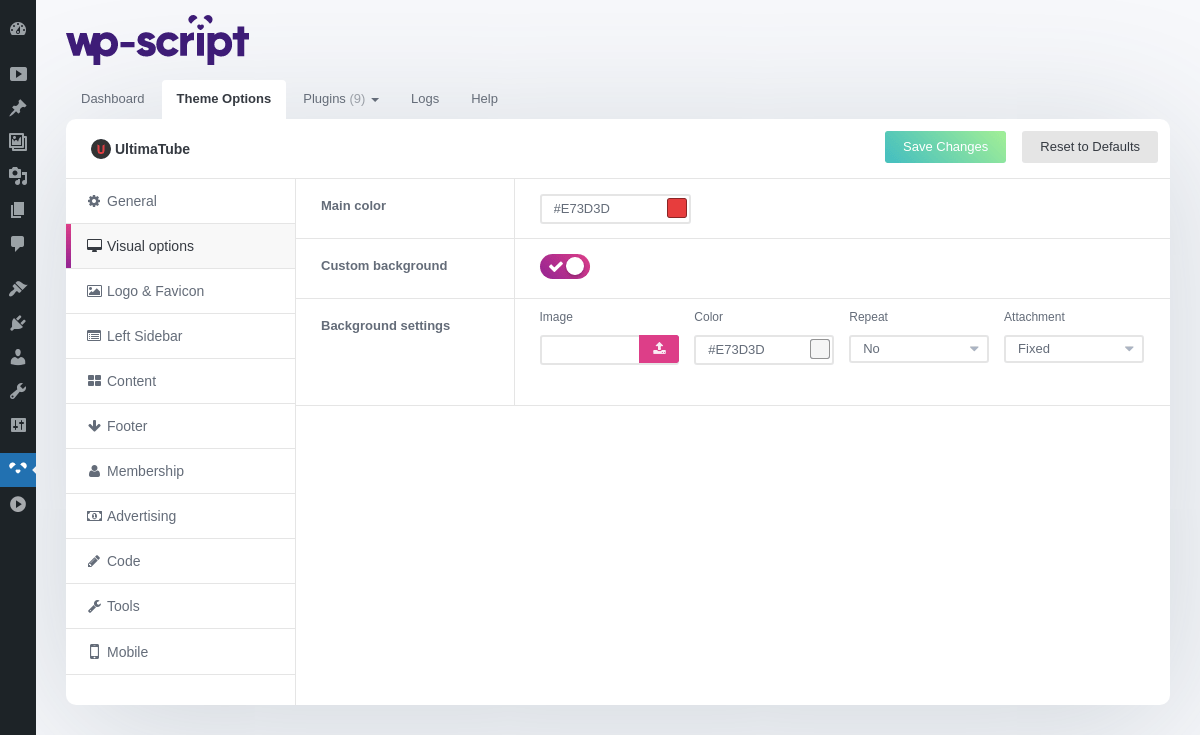
Task: Disable the Custom background toggle
Action: [x=565, y=266]
